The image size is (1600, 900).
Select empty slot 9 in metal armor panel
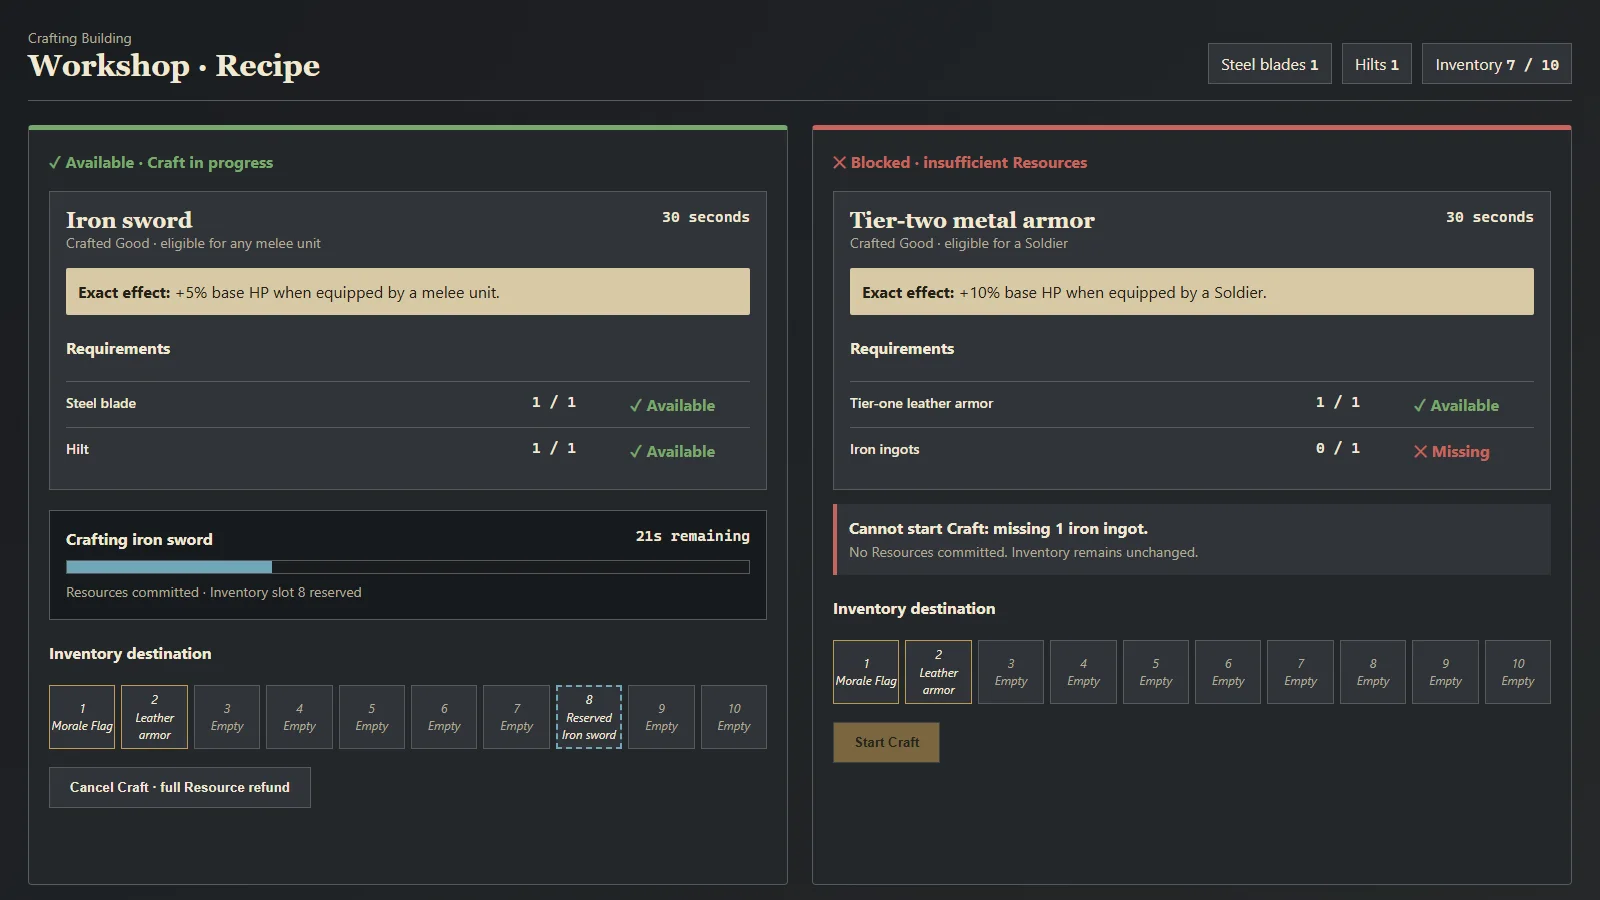pos(1445,672)
